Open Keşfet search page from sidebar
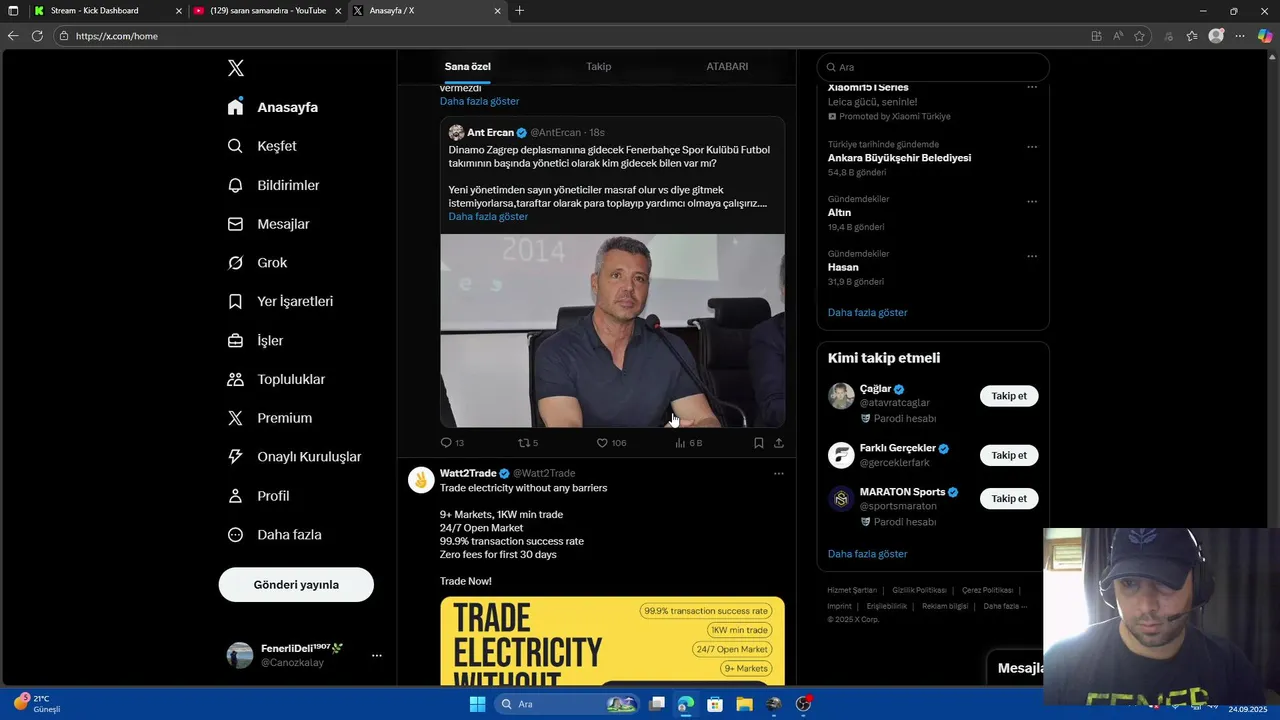 click(x=262, y=146)
